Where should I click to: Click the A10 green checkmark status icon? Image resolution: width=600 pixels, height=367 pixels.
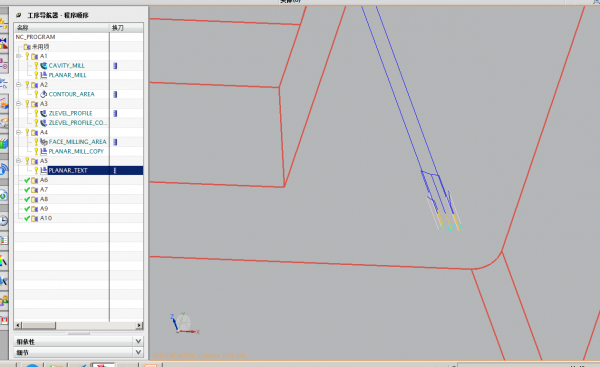[27, 218]
